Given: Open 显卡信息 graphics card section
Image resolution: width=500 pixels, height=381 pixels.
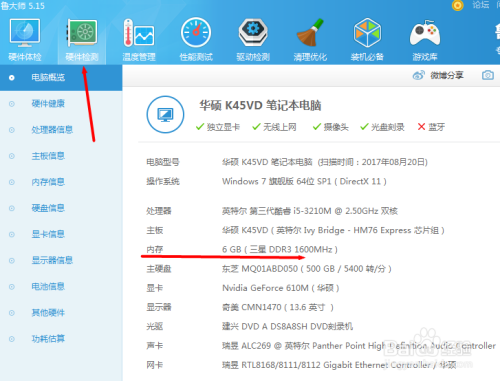Looking at the screenshot, I should click(61, 234).
